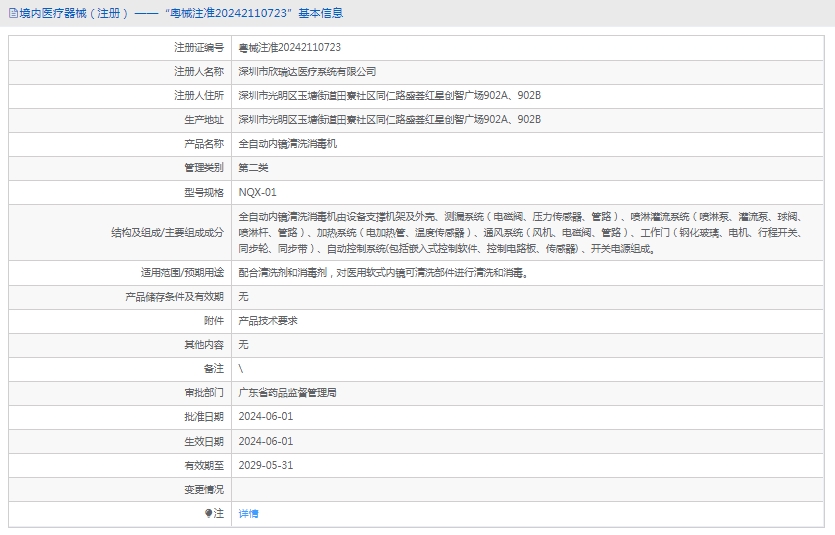Click the expiry date 2029-05-31

click(265, 465)
